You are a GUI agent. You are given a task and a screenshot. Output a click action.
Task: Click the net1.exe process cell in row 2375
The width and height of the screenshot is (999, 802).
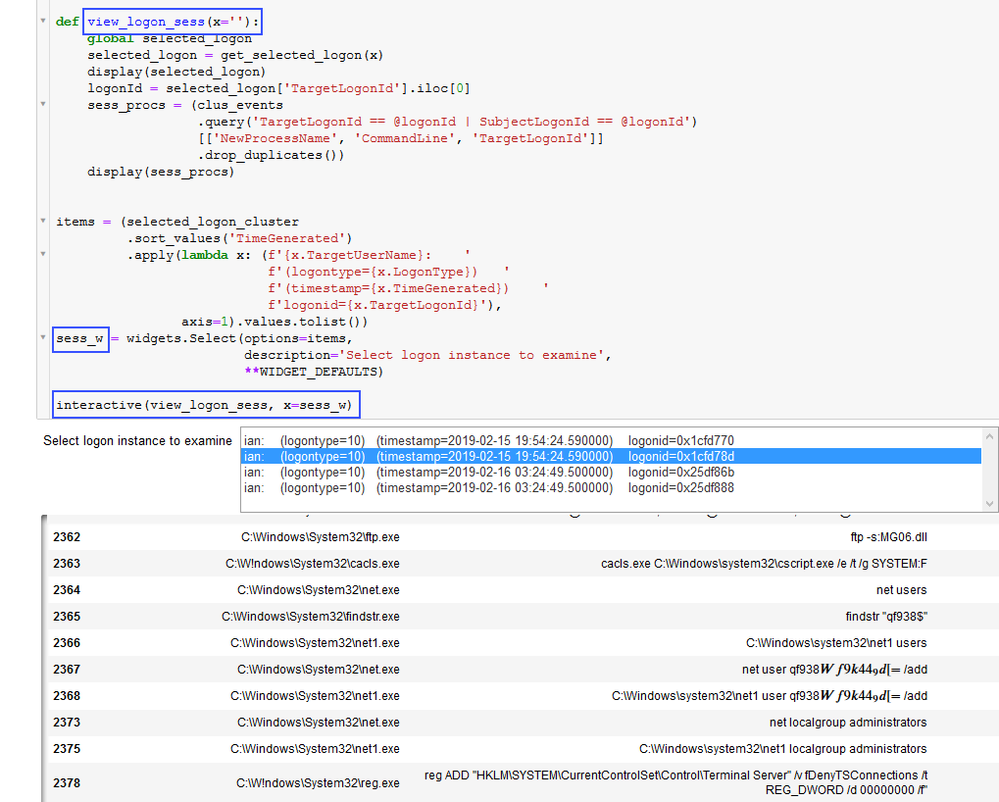pos(315,748)
